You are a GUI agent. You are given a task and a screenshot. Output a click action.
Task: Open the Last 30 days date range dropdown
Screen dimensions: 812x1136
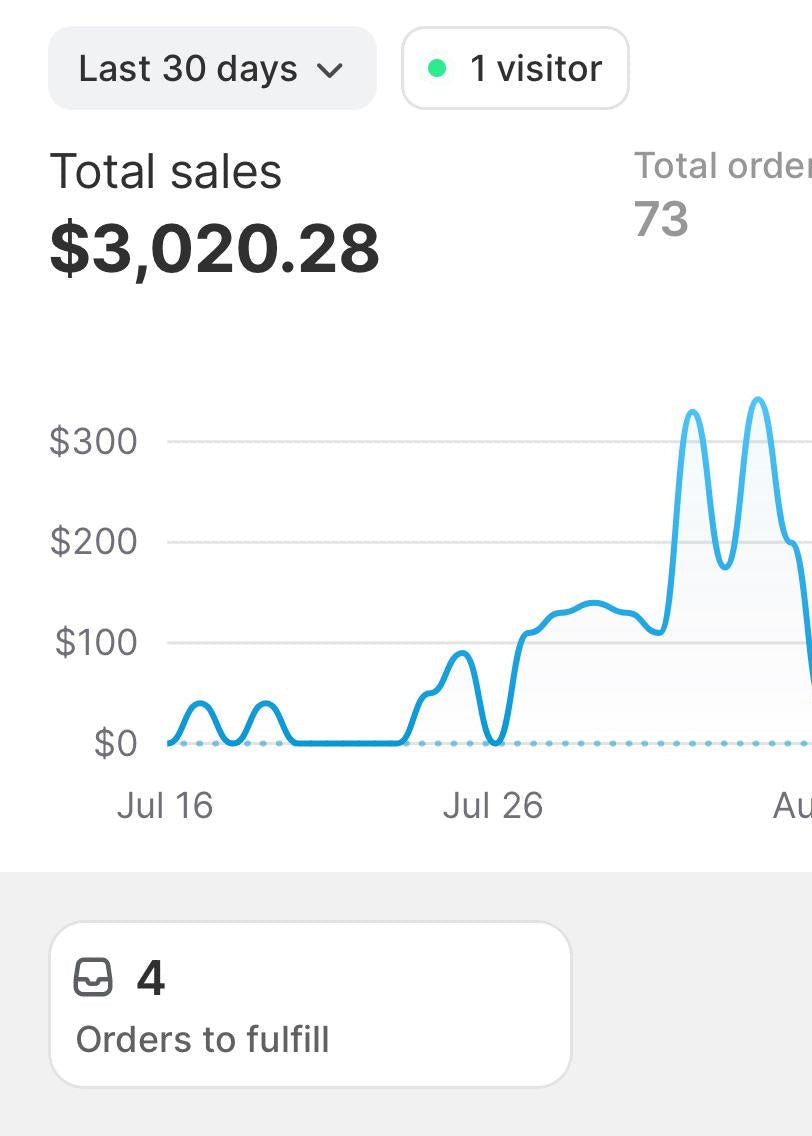coord(212,68)
